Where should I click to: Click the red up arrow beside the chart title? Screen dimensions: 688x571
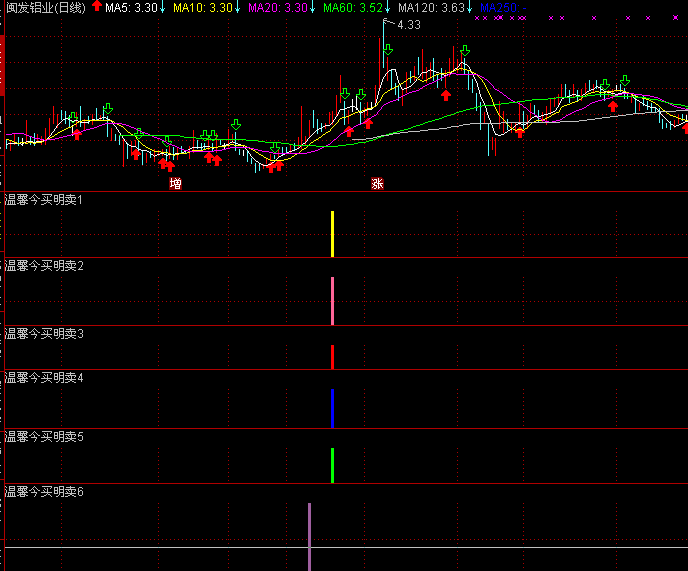click(97, 6)
